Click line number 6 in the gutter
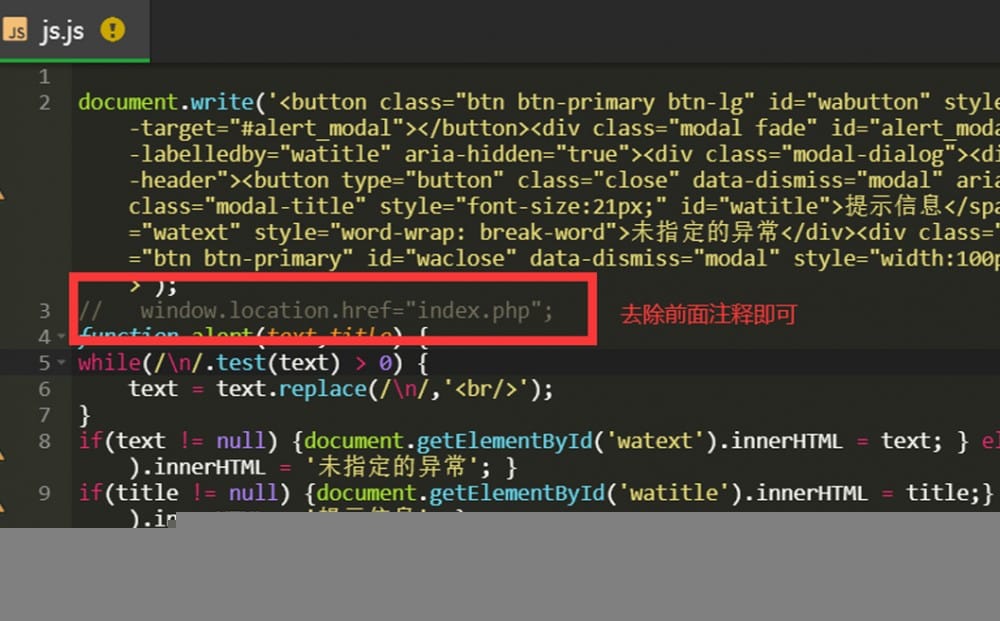Screen dimensions: 1000x621 (x=44, y=389)
